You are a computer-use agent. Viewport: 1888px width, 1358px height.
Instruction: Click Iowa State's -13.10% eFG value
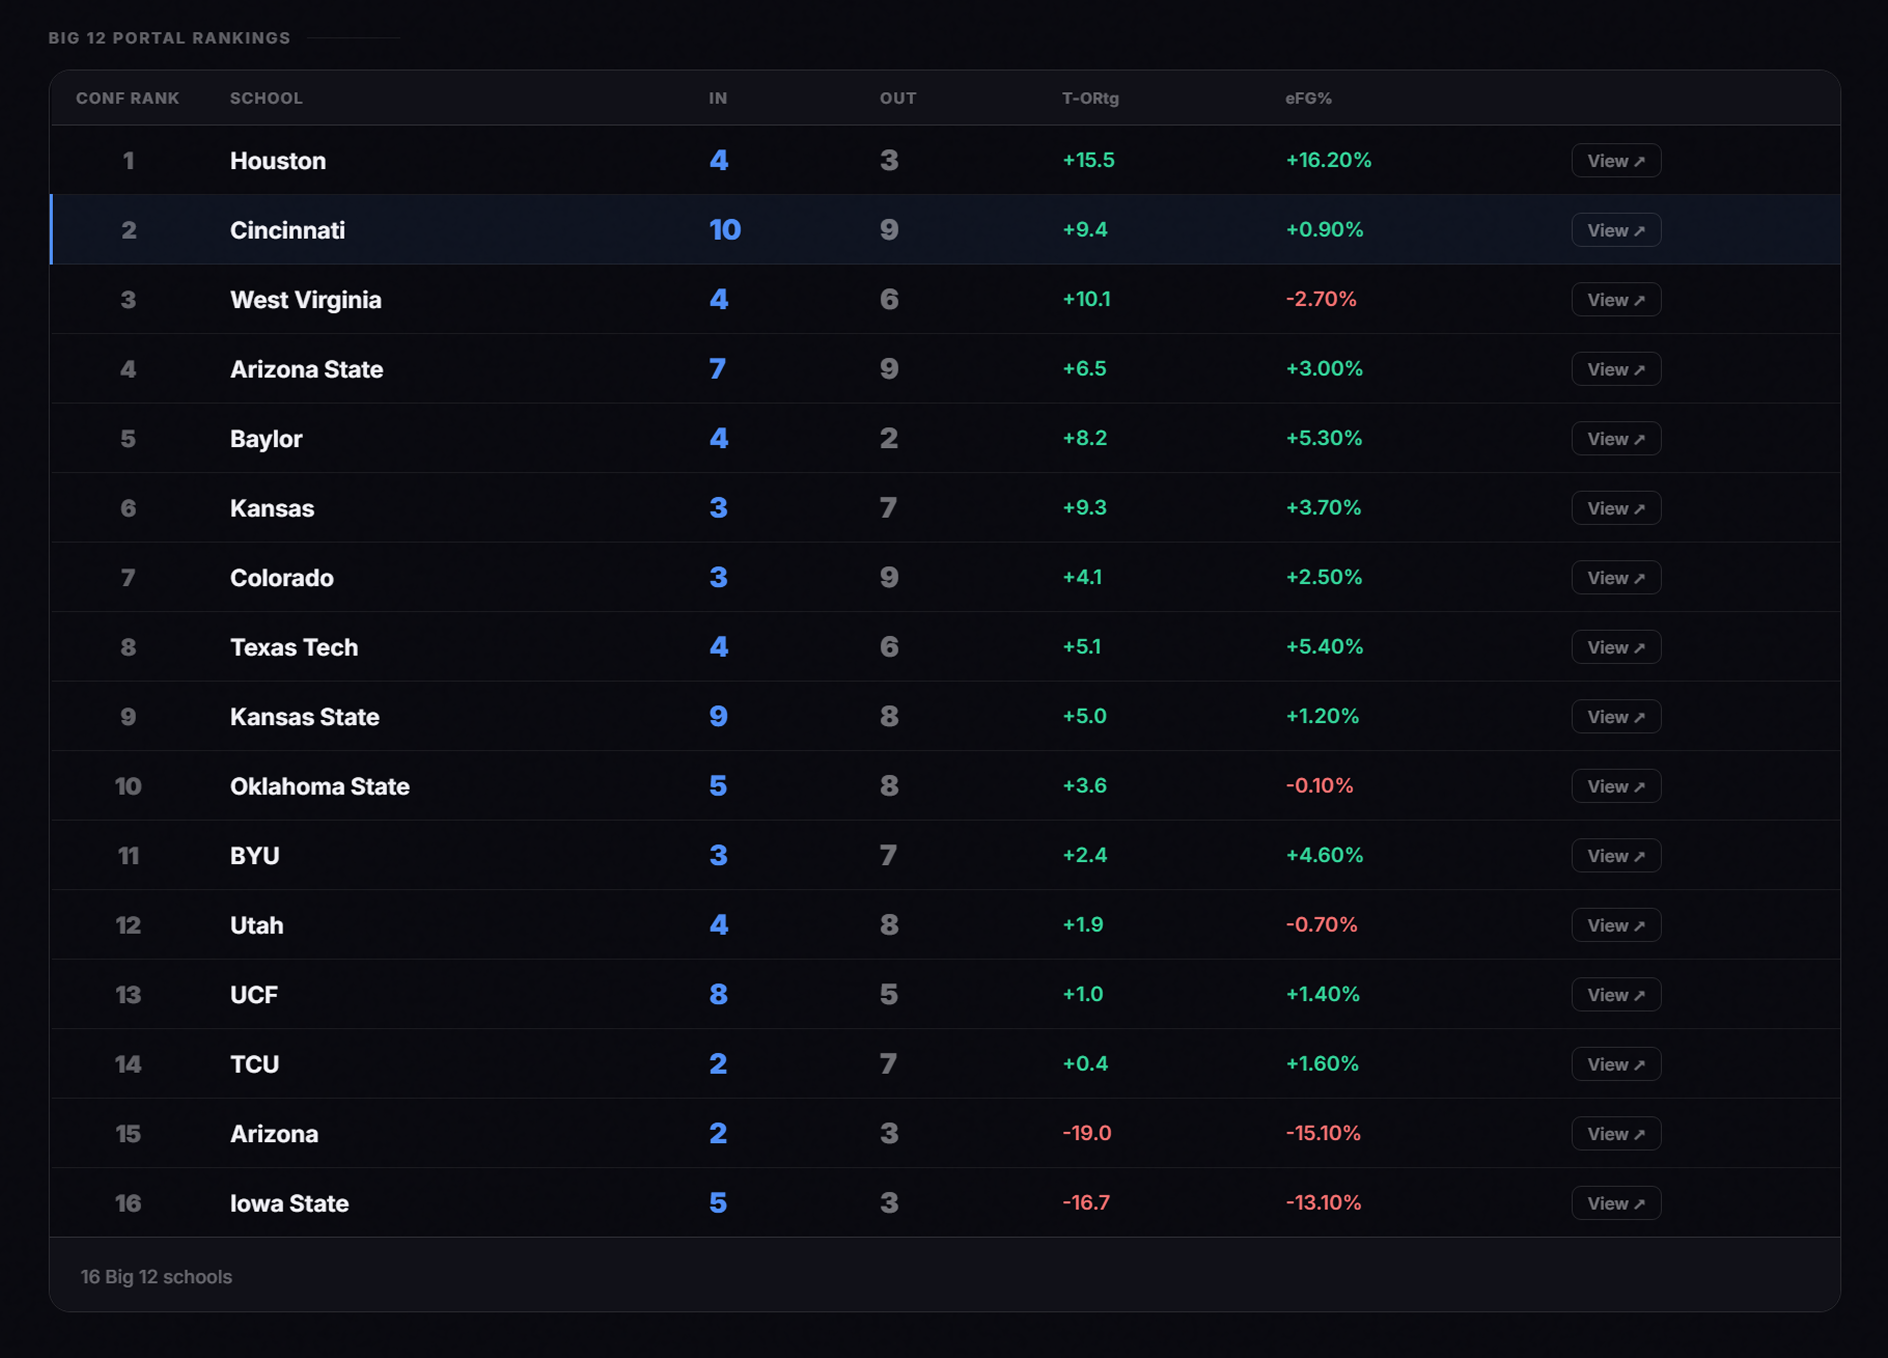[1323, 1203]
